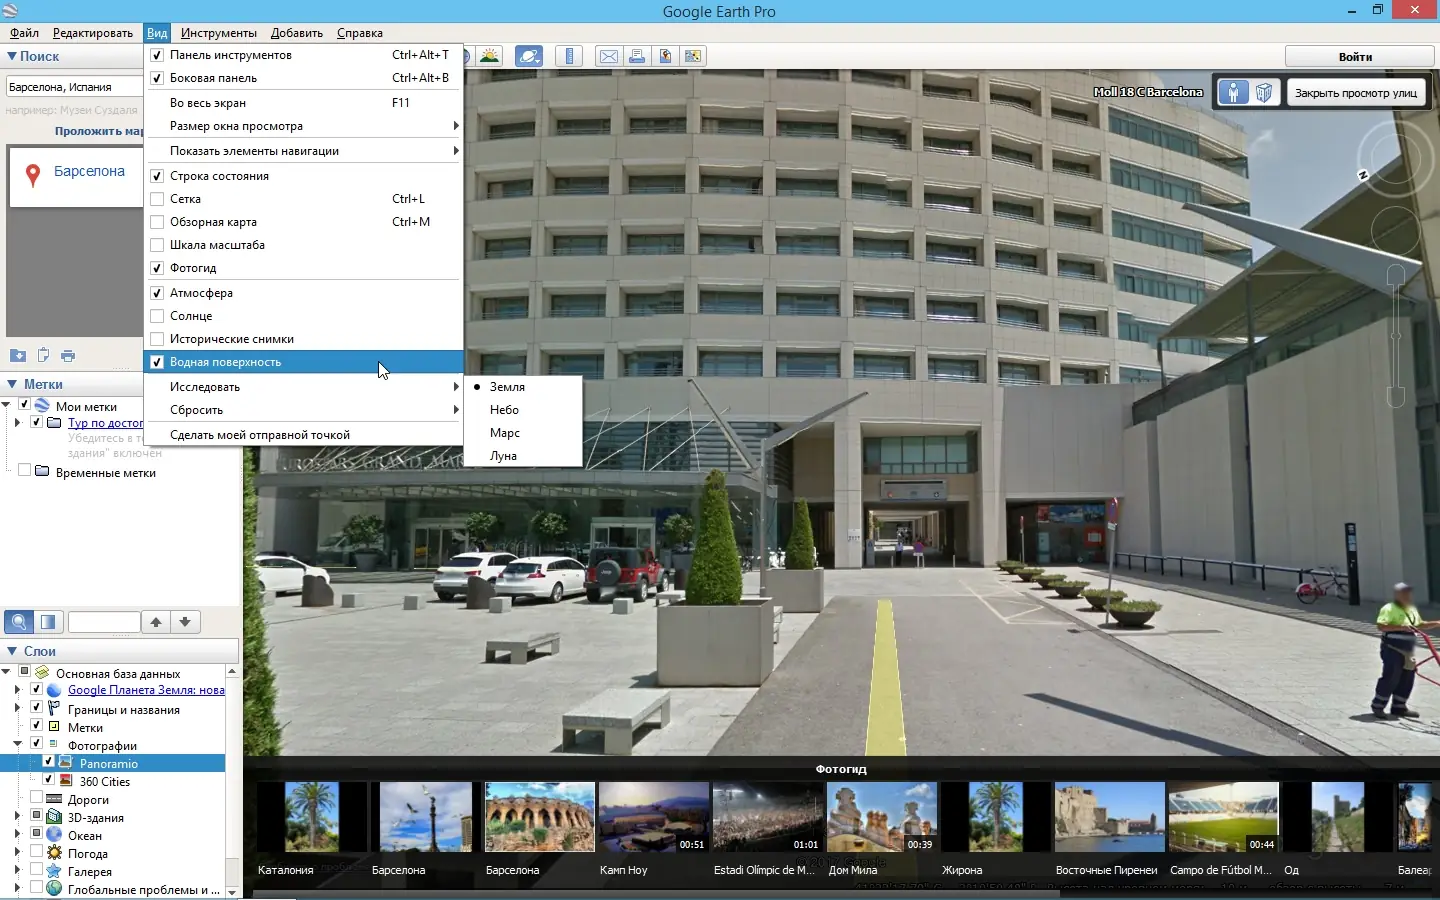Open the Файл menu
This screenshot has height=900, width=1440.
(23, 33)
